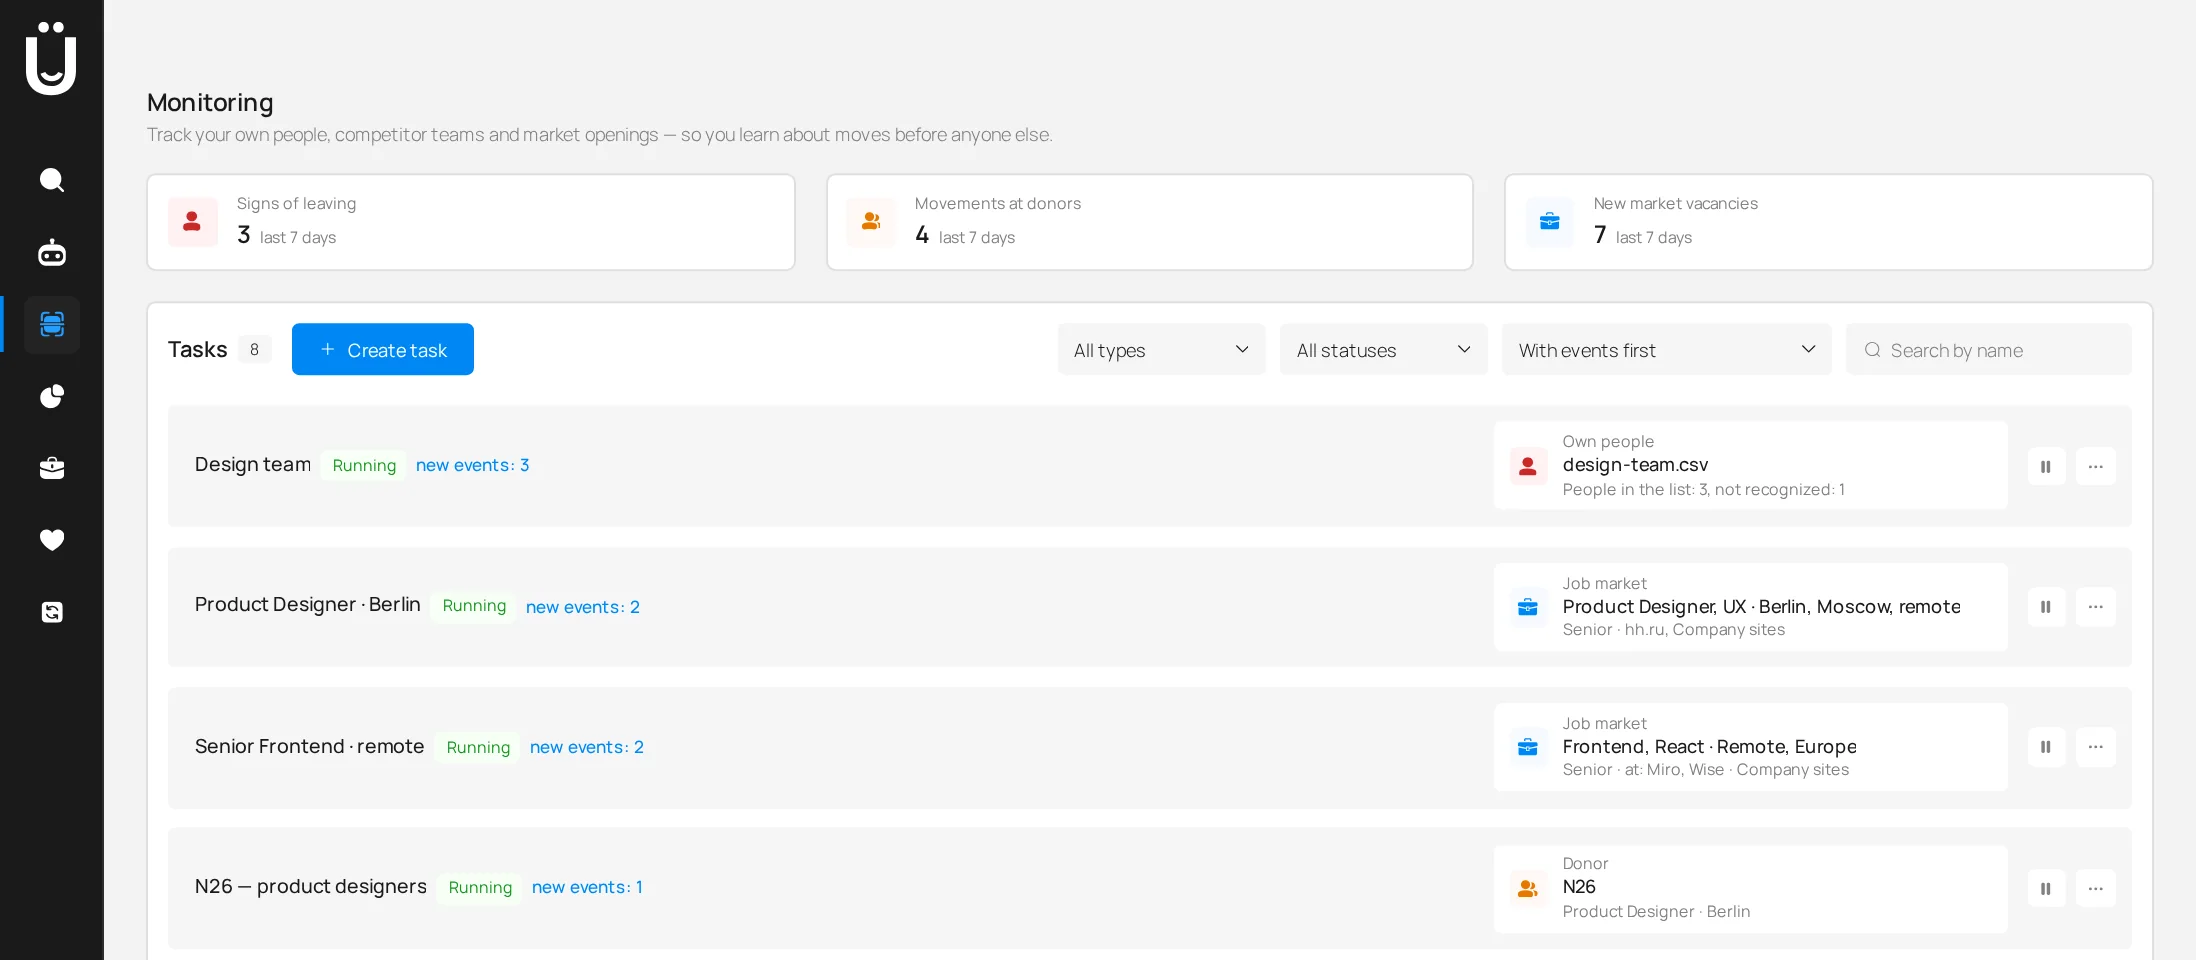The width and height of the screenshot is (2200, 960).
Task: Click the smiley logo in sidebar
Action: tap(51, 58)
